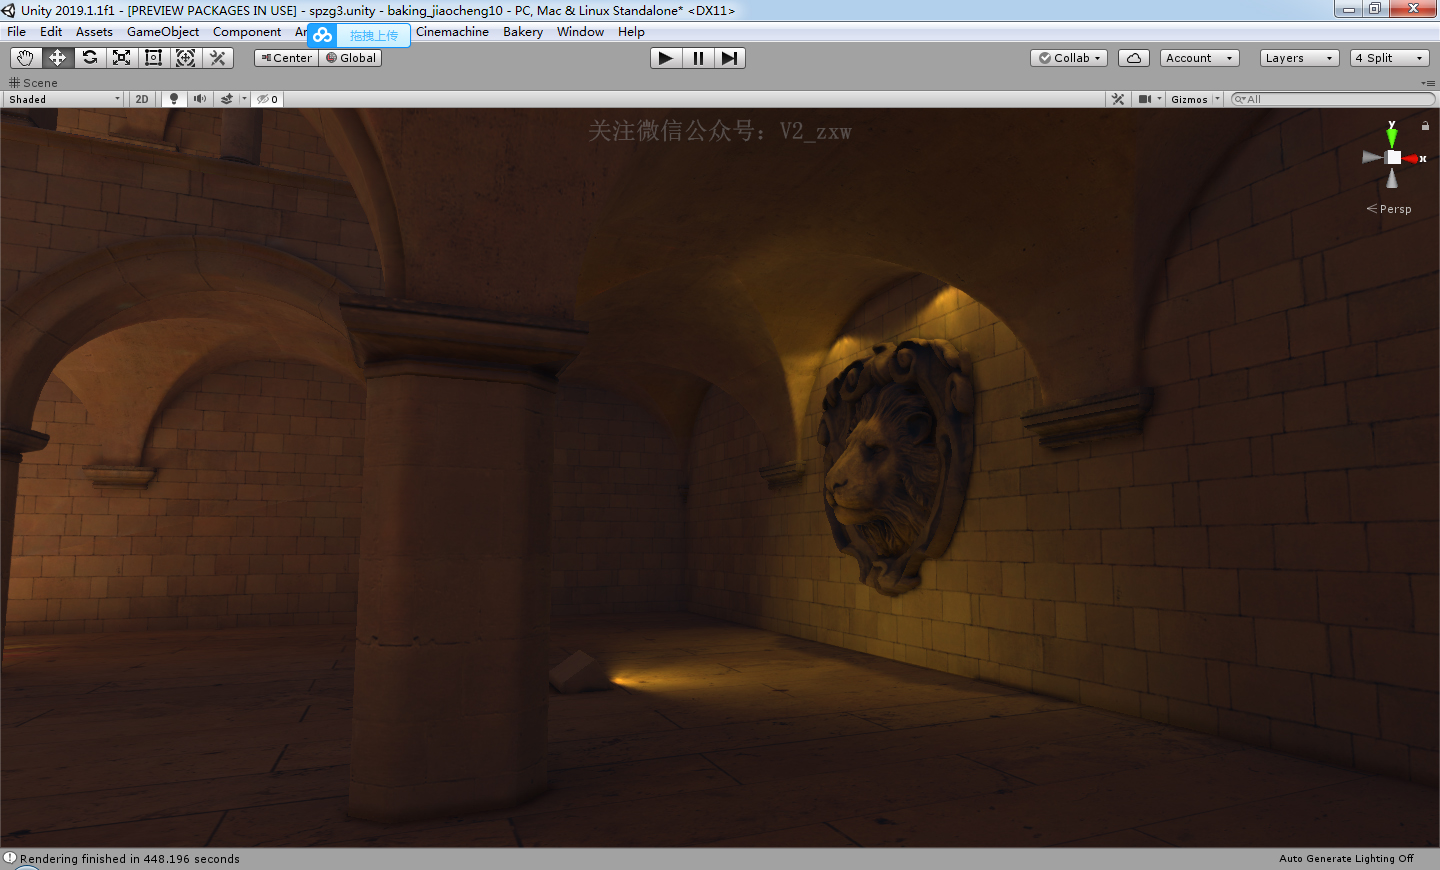Image resolution: width=1440 pixels, height=870 pixels.
Task: Toggle scene effects icon
Action: tap(227, 99)
